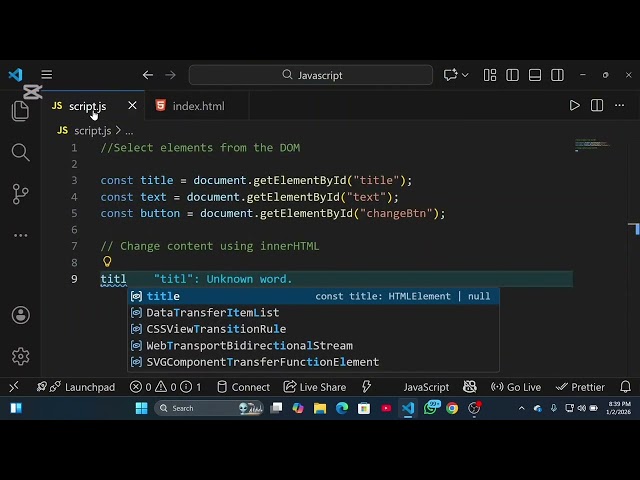This screenshot has width=640, height=480.
Task: Select the DataTransferItemList suggestion
Action: (313, 313)
